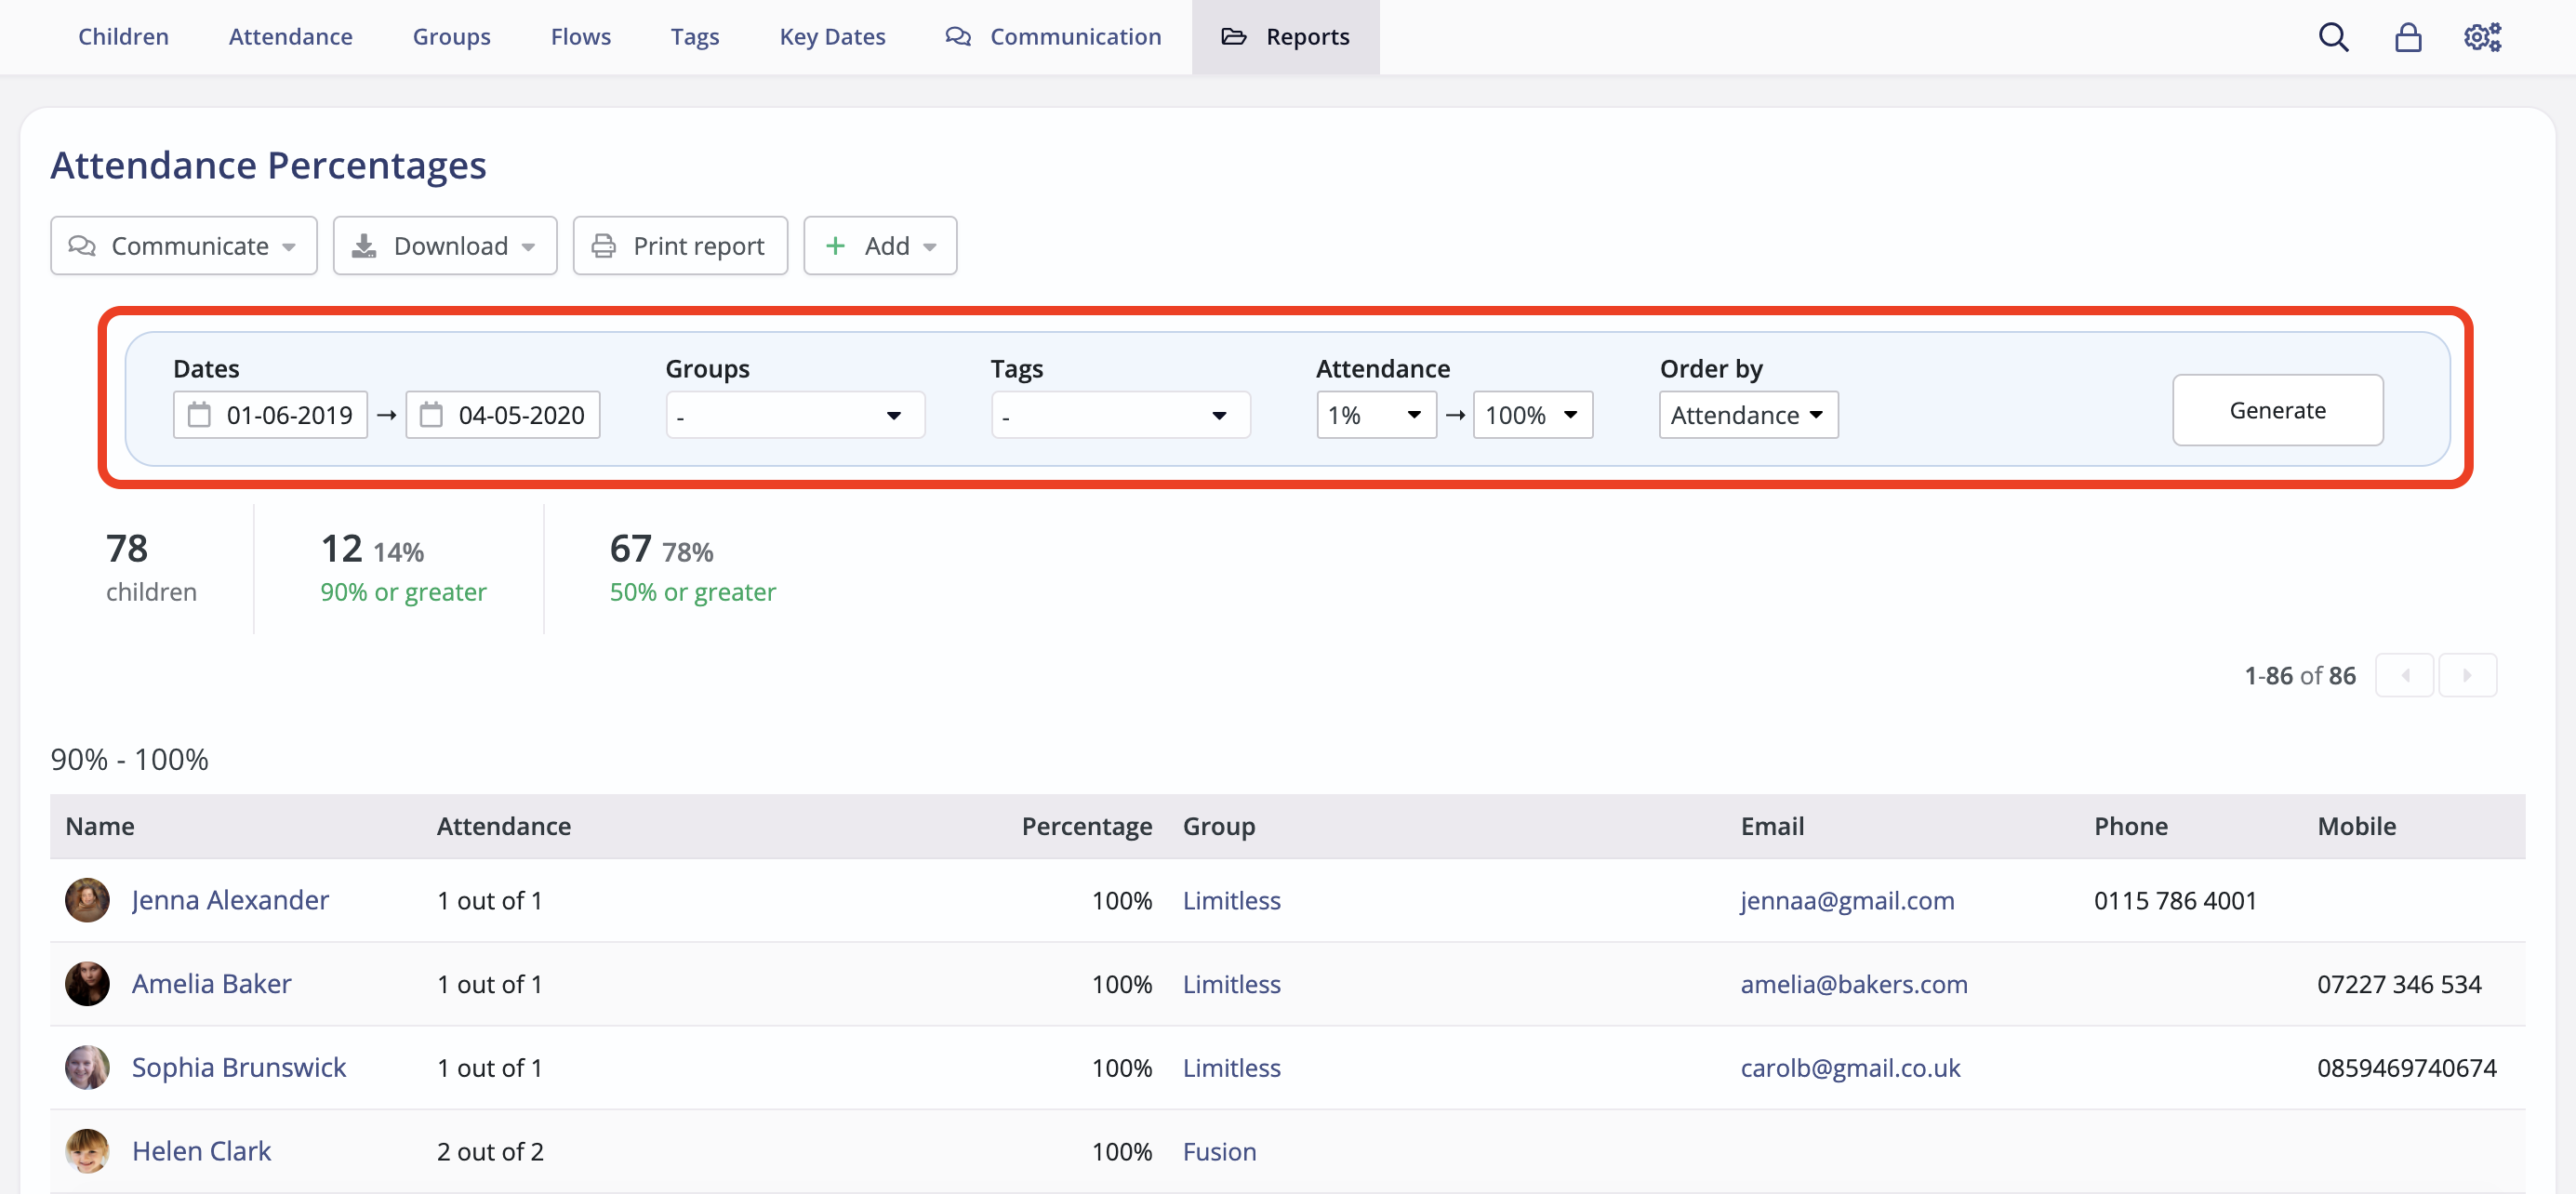
Task: Click the start date calendar icon
Action: pos(200,415)
